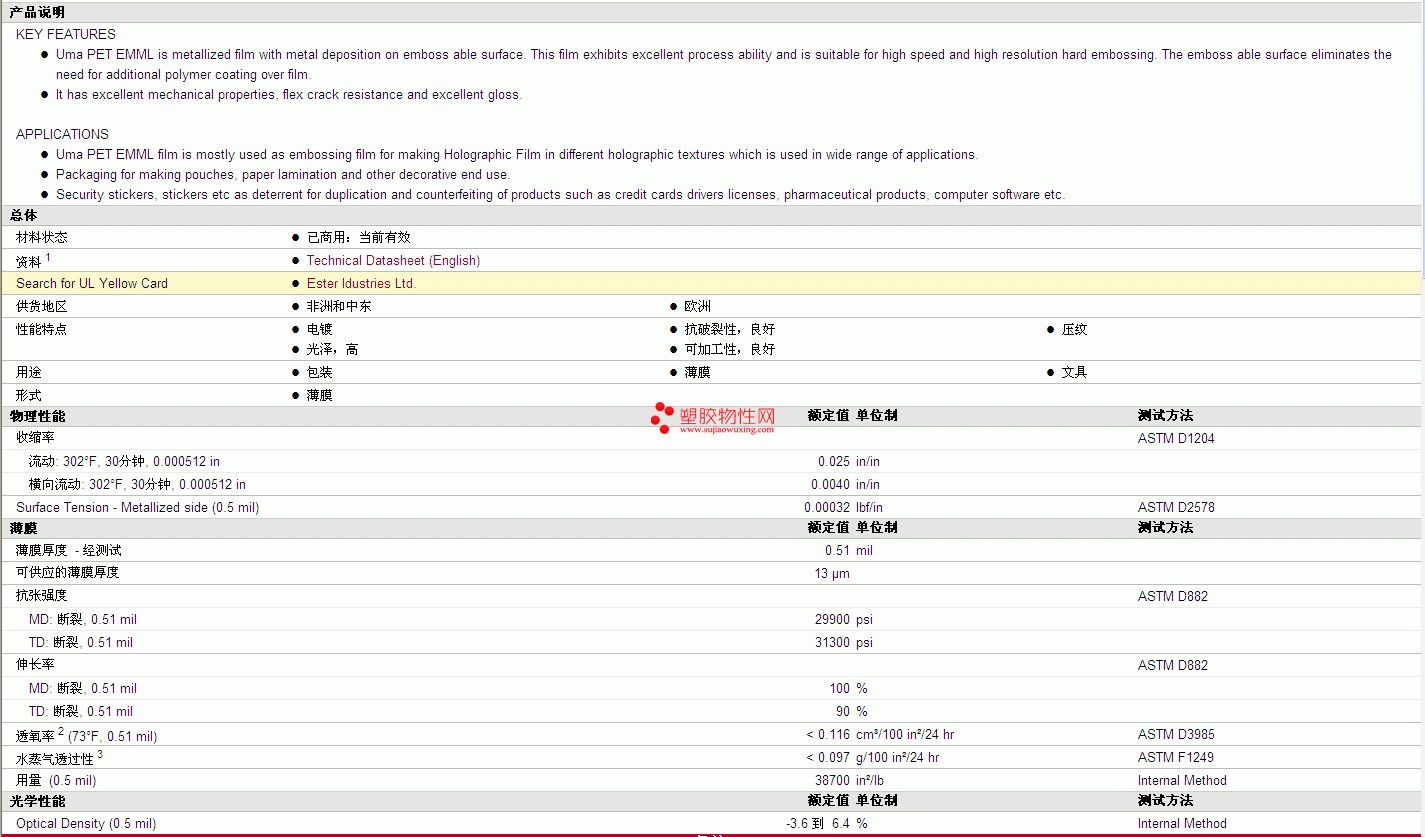Select the 包装 usage entry
Viewport: 1425px width, 837px height.
tap(320, 372)
